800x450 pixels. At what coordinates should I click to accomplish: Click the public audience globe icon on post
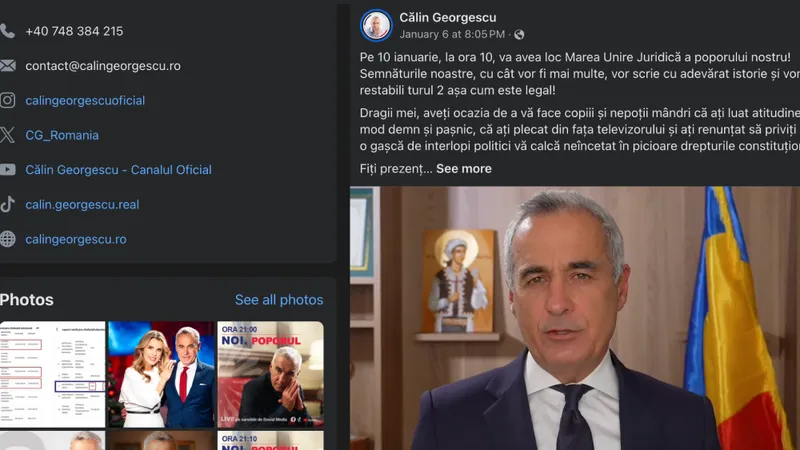click(519, 35)
